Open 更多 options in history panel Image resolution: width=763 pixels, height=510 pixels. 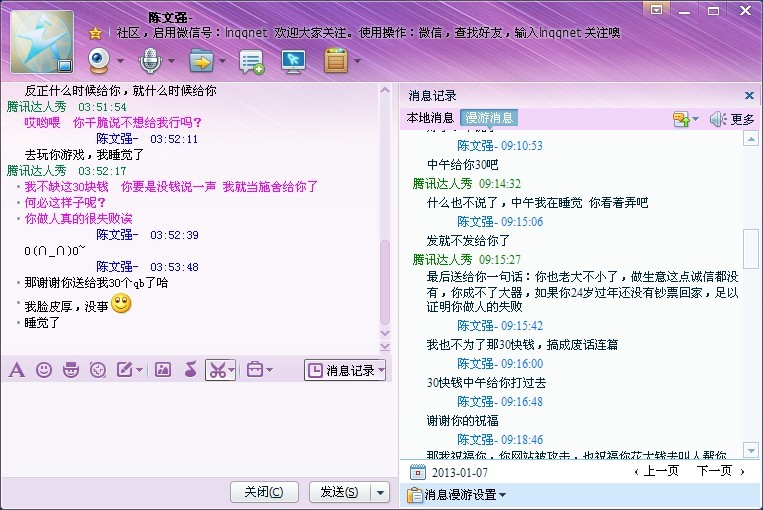(742, 119)
